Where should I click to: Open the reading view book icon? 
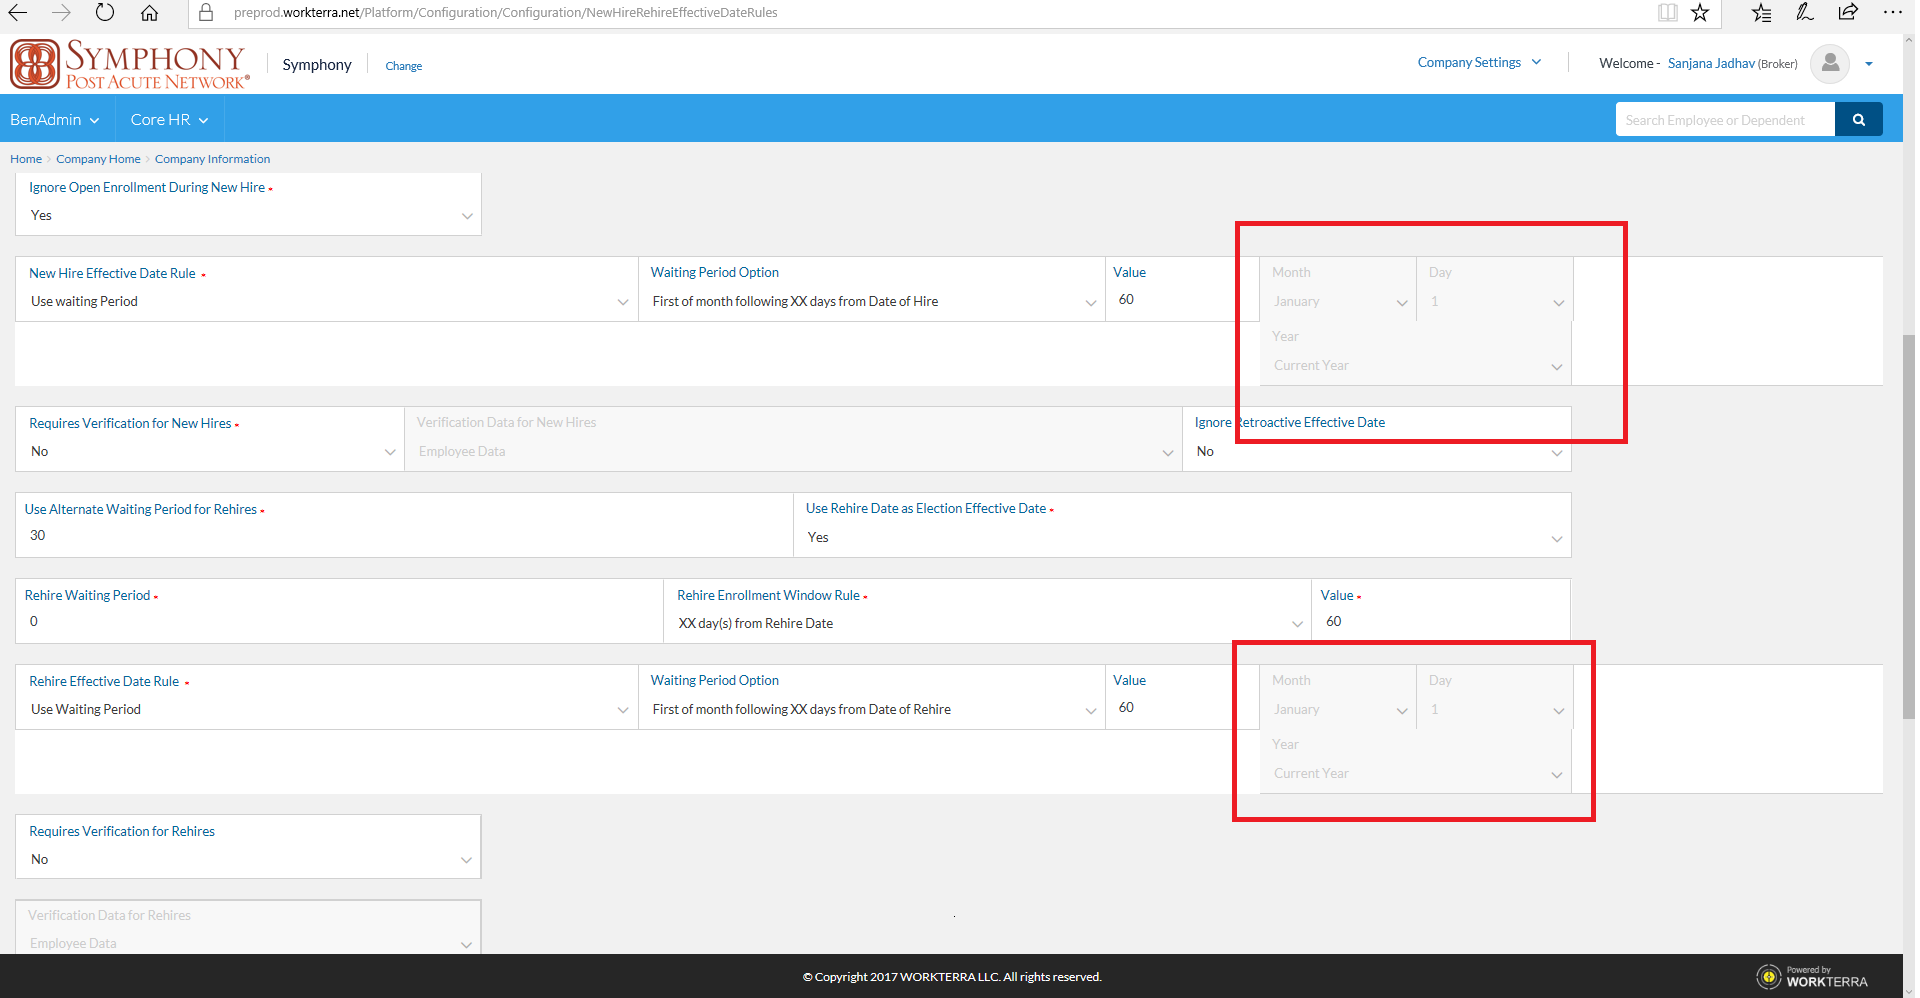tap(1667, 13)
